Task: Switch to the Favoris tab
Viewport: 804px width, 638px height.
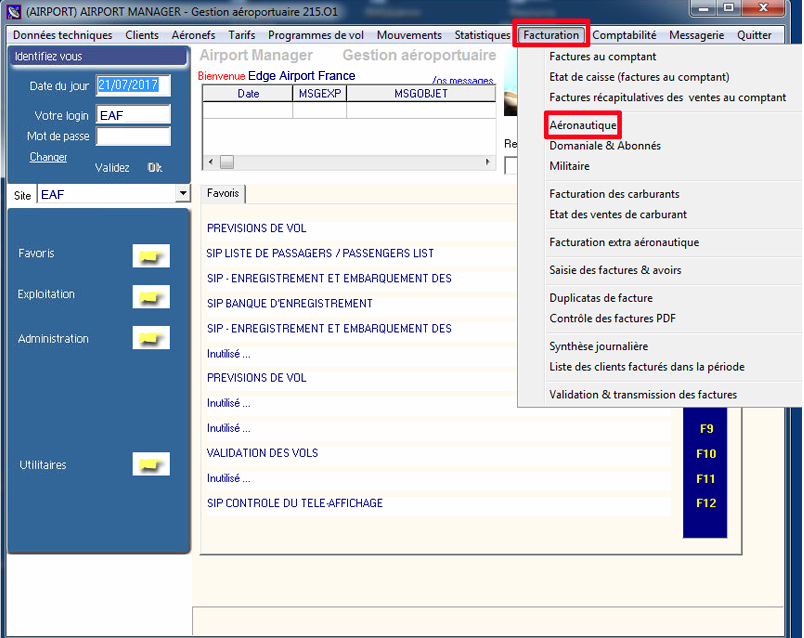Action: (223, 194)
